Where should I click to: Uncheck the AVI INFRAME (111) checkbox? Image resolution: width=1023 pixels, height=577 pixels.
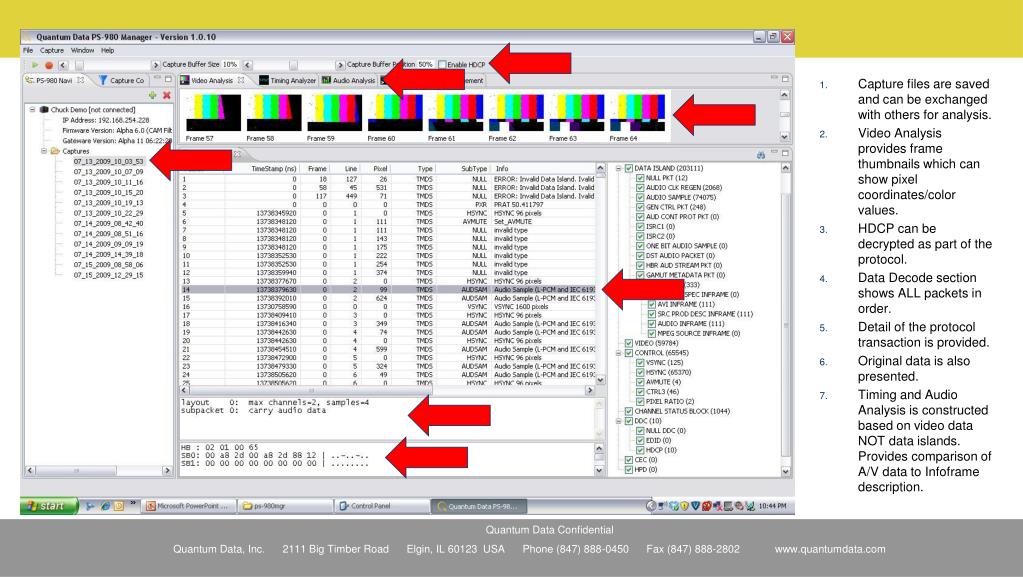(x=651, y=304)
